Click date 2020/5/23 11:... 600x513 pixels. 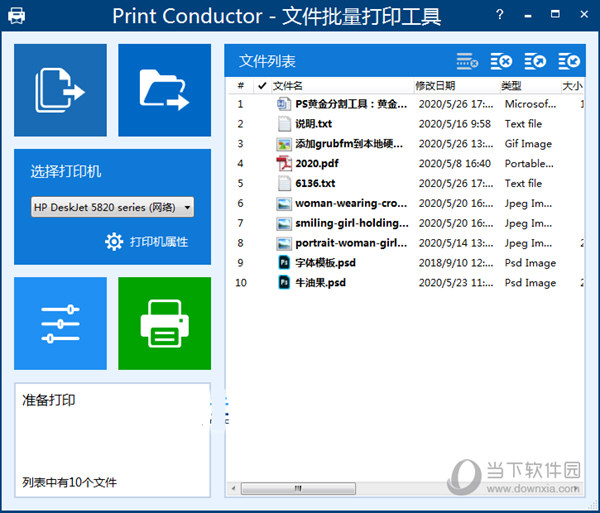click(x=456, y=283)
